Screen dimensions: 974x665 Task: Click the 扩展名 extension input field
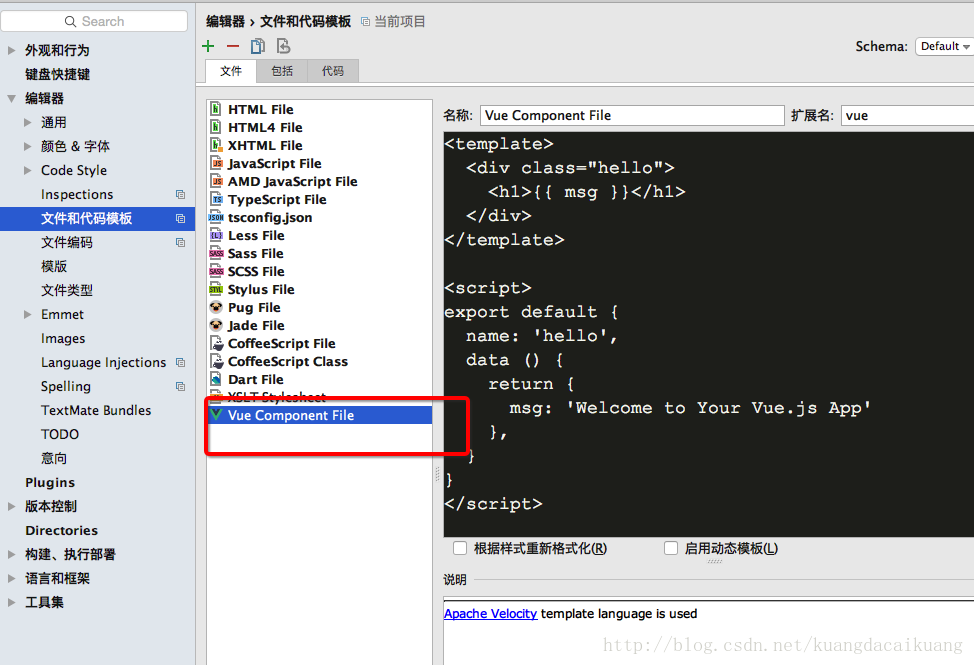(908, 115)
